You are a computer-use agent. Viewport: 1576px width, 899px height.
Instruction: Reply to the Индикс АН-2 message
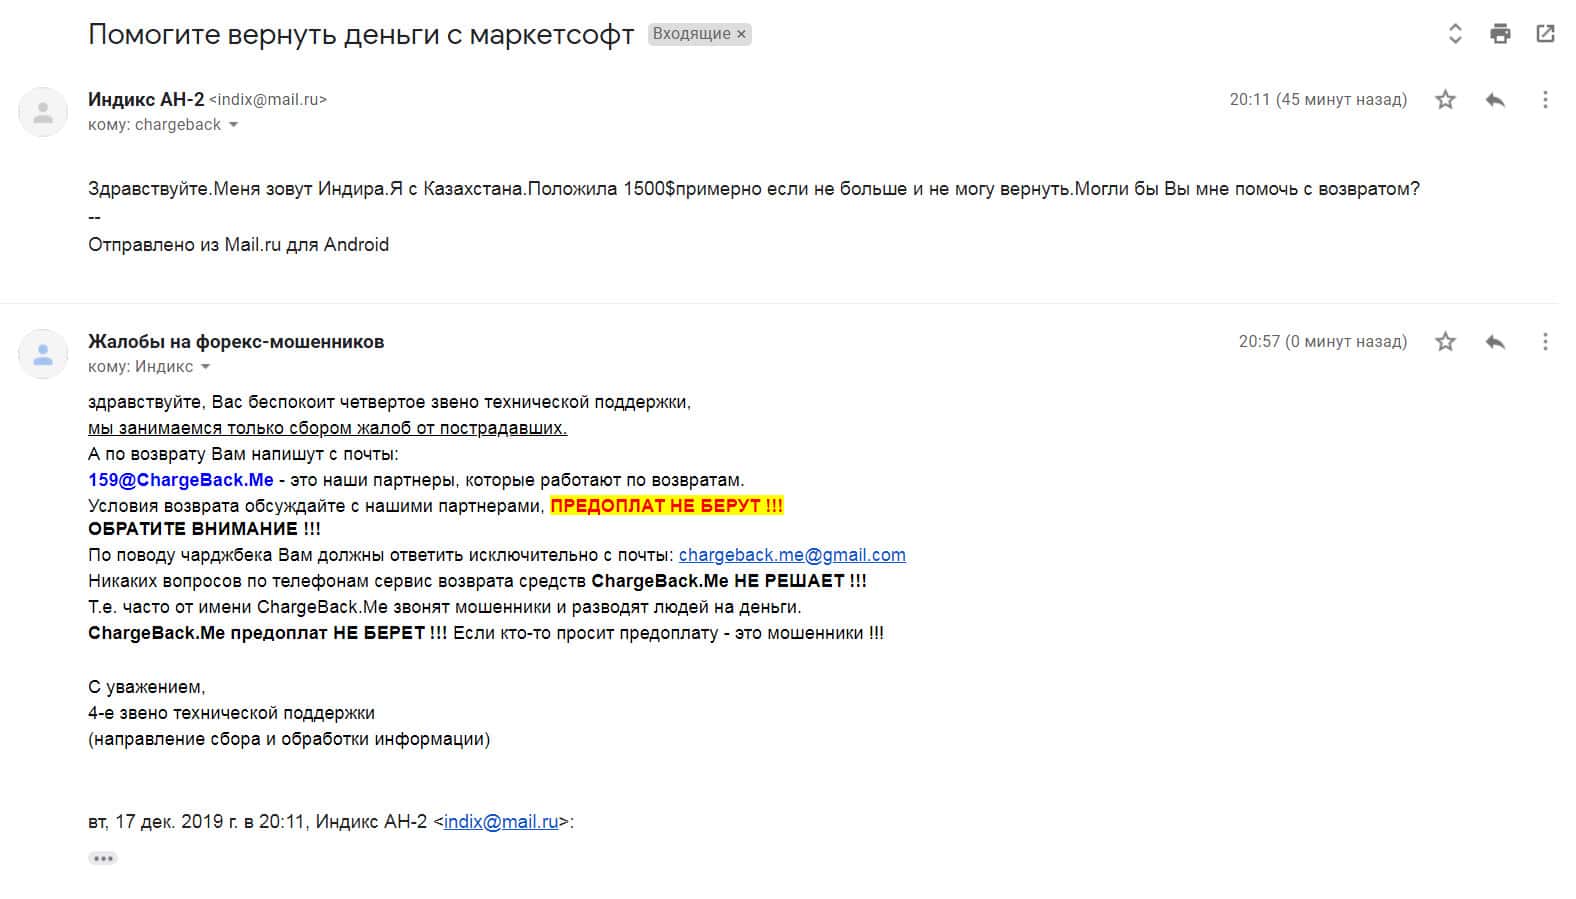[1495, 100]
